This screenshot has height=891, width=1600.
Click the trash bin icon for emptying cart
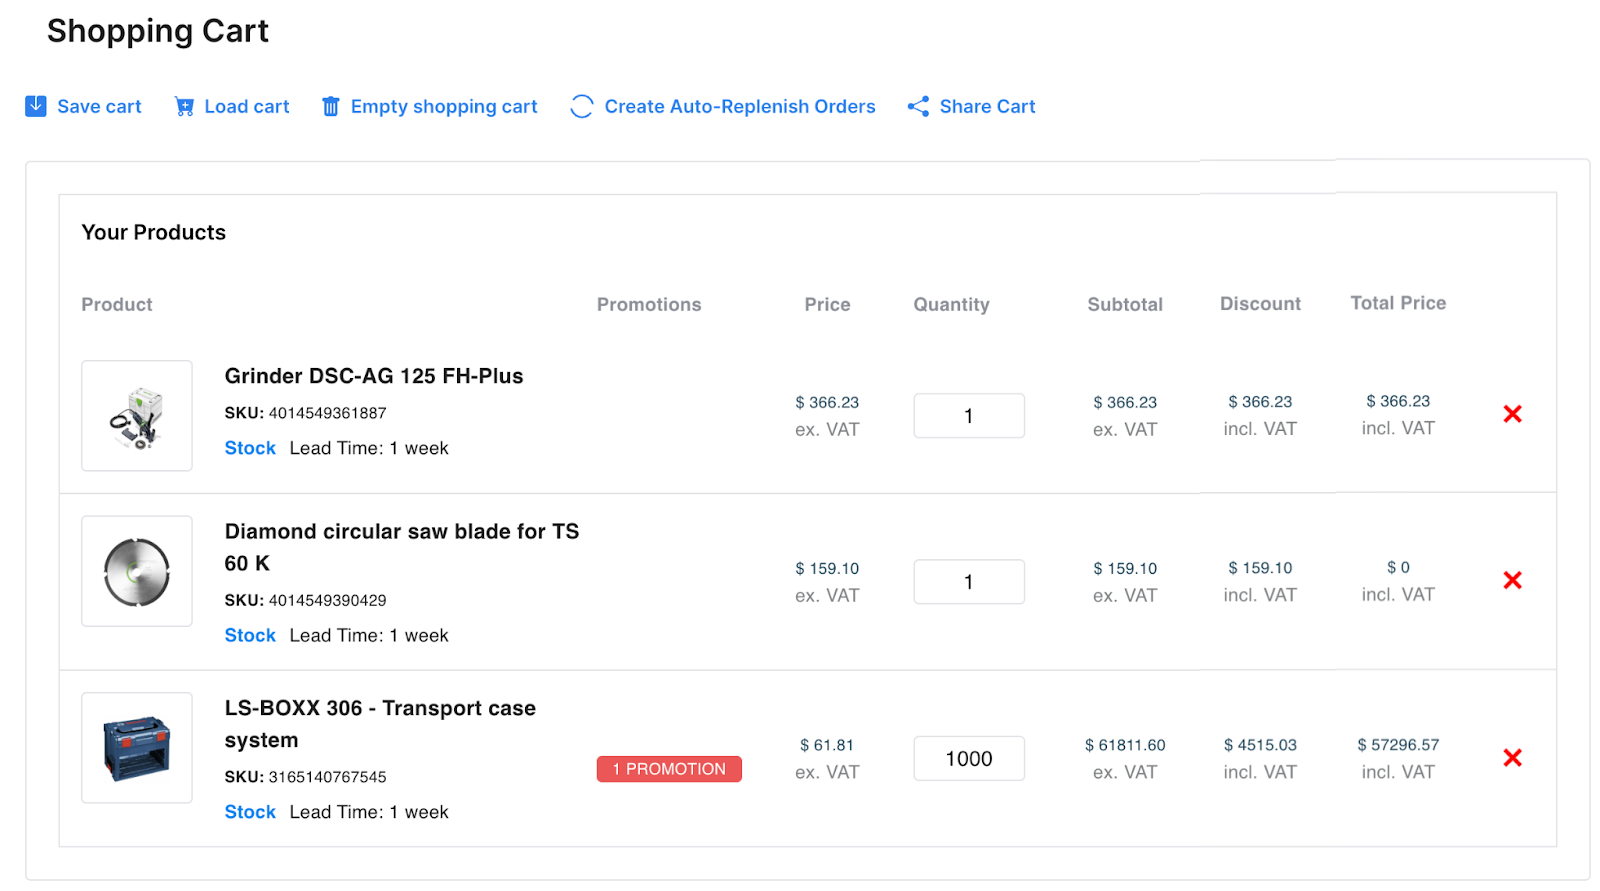pyautogui.click(x=330, y=106)
